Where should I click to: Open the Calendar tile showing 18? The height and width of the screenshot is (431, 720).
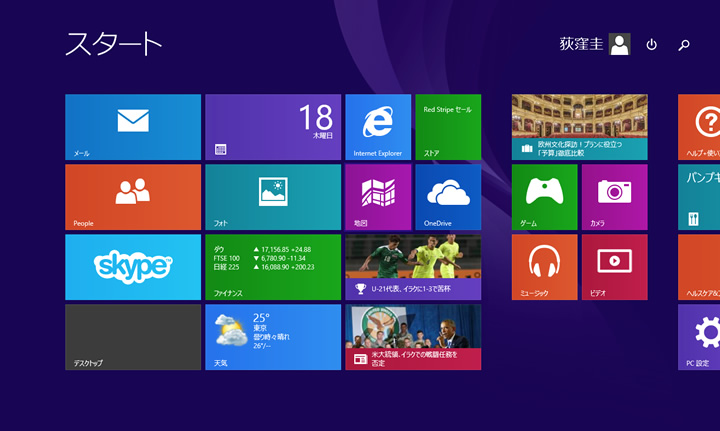click(273, 127)
